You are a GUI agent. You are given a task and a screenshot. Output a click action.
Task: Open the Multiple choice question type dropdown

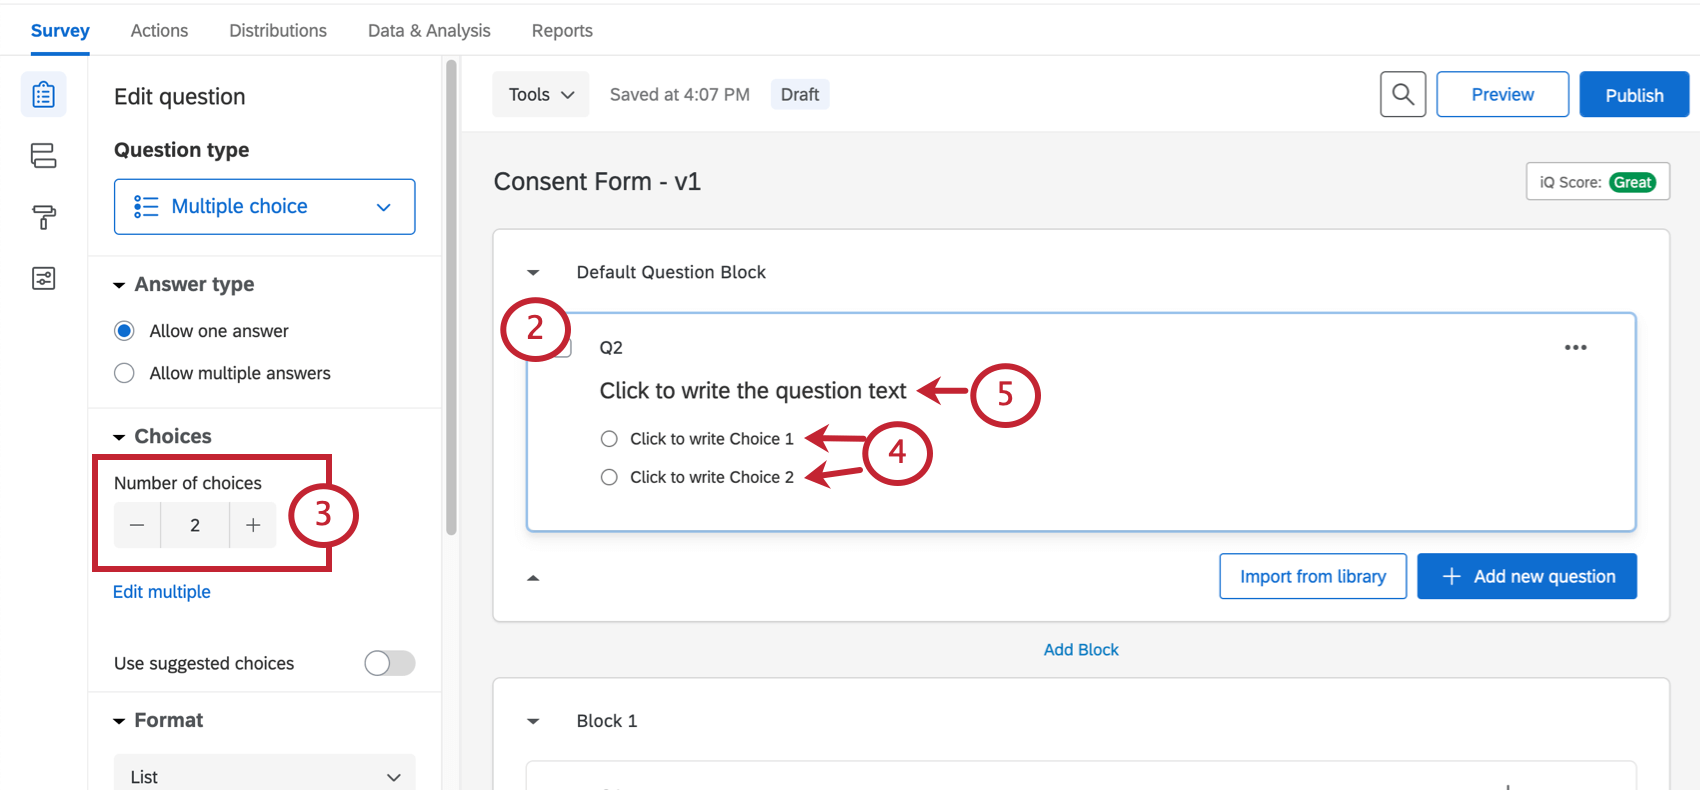point(264,207)
